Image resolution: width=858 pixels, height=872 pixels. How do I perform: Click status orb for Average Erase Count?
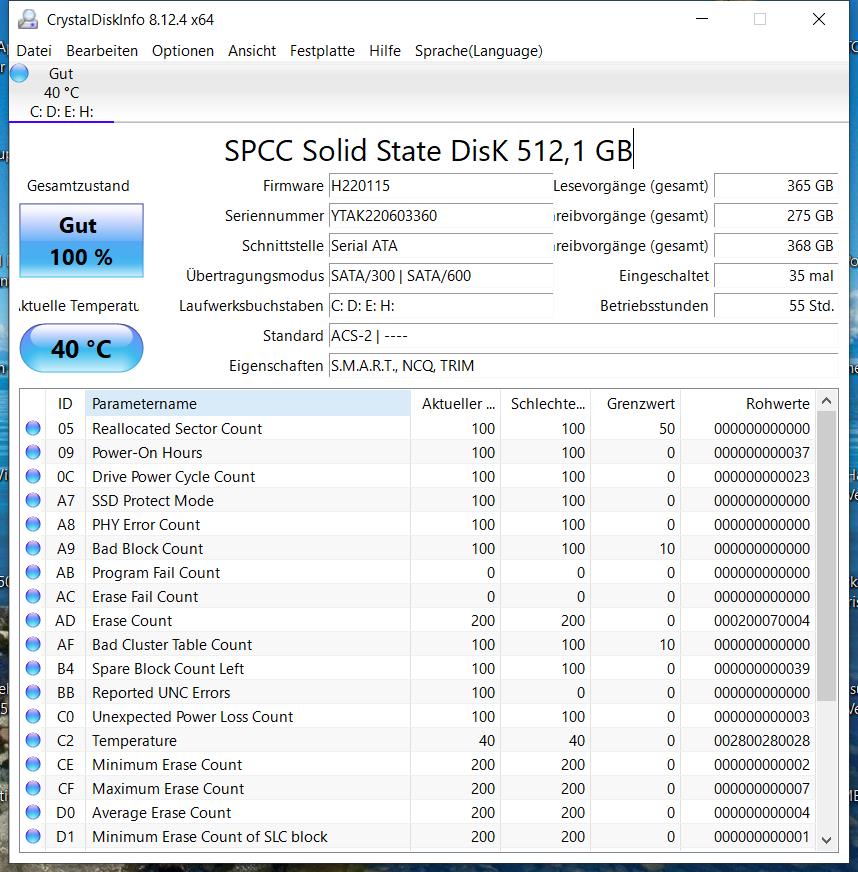tap(33, 812)
